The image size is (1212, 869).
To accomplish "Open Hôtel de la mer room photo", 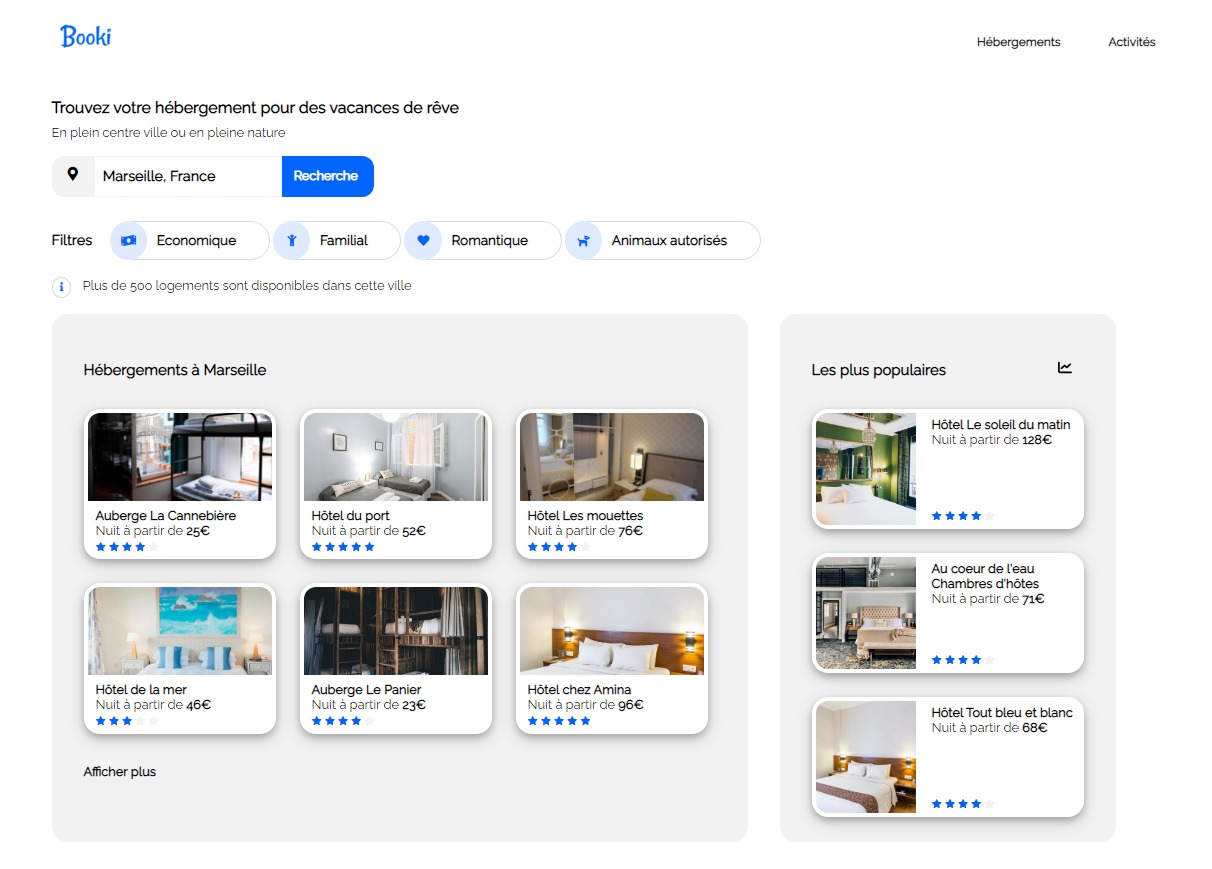I will point(180,631).
